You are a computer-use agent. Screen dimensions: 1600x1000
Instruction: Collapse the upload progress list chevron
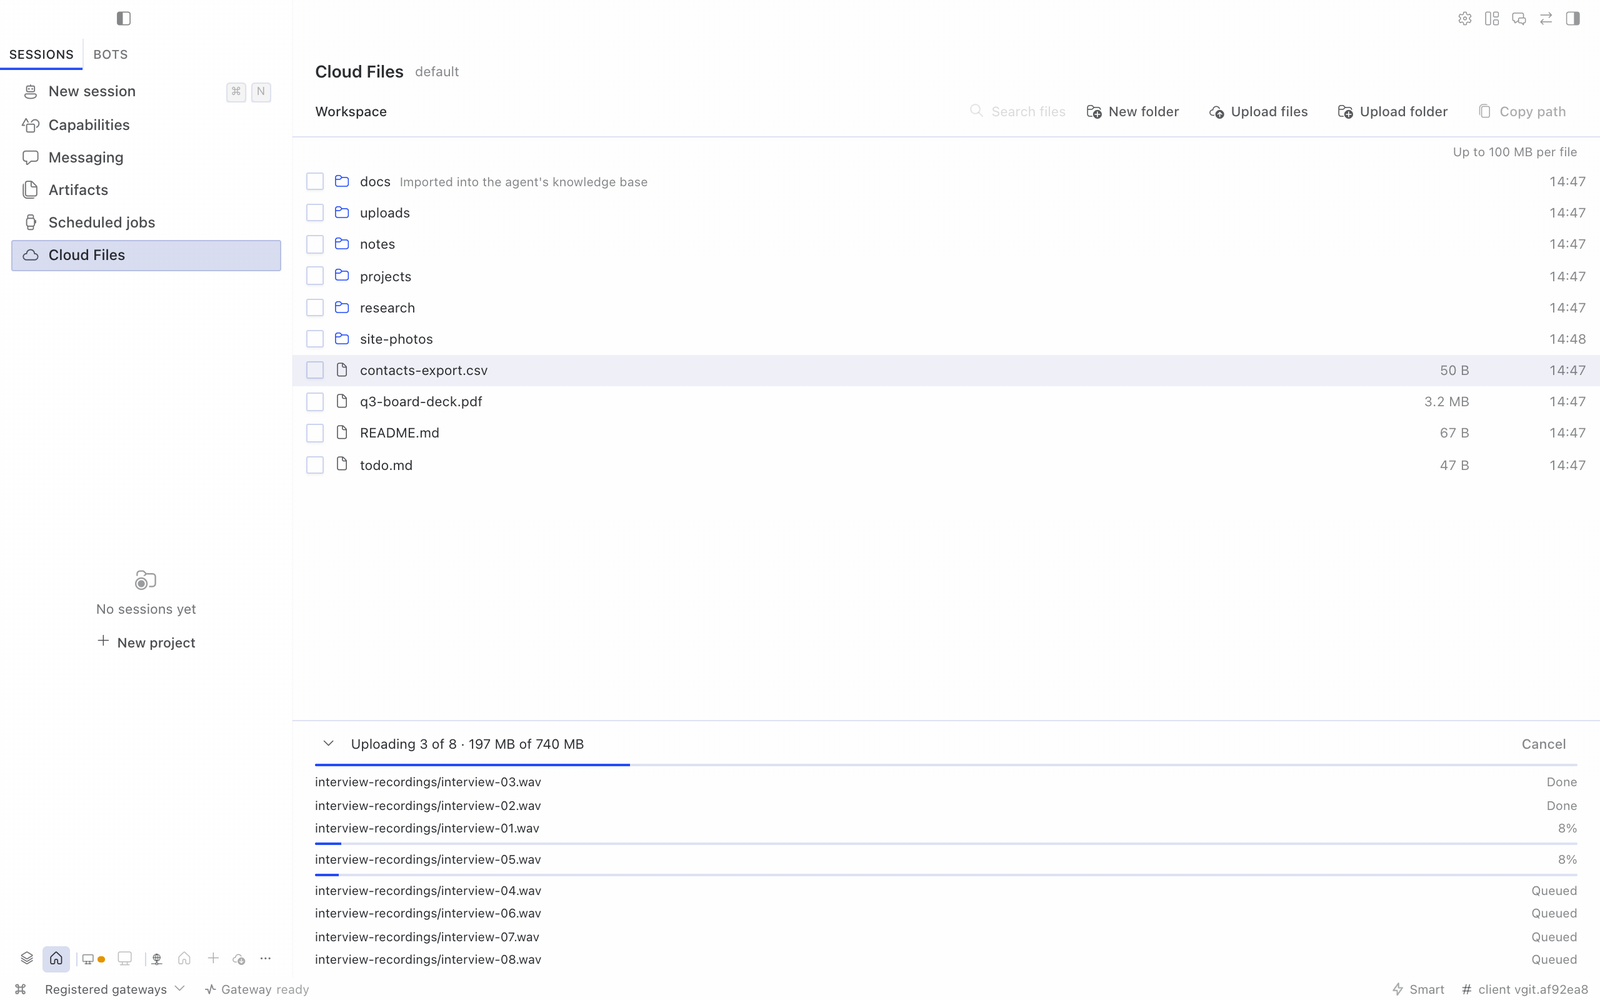[328, 744]
